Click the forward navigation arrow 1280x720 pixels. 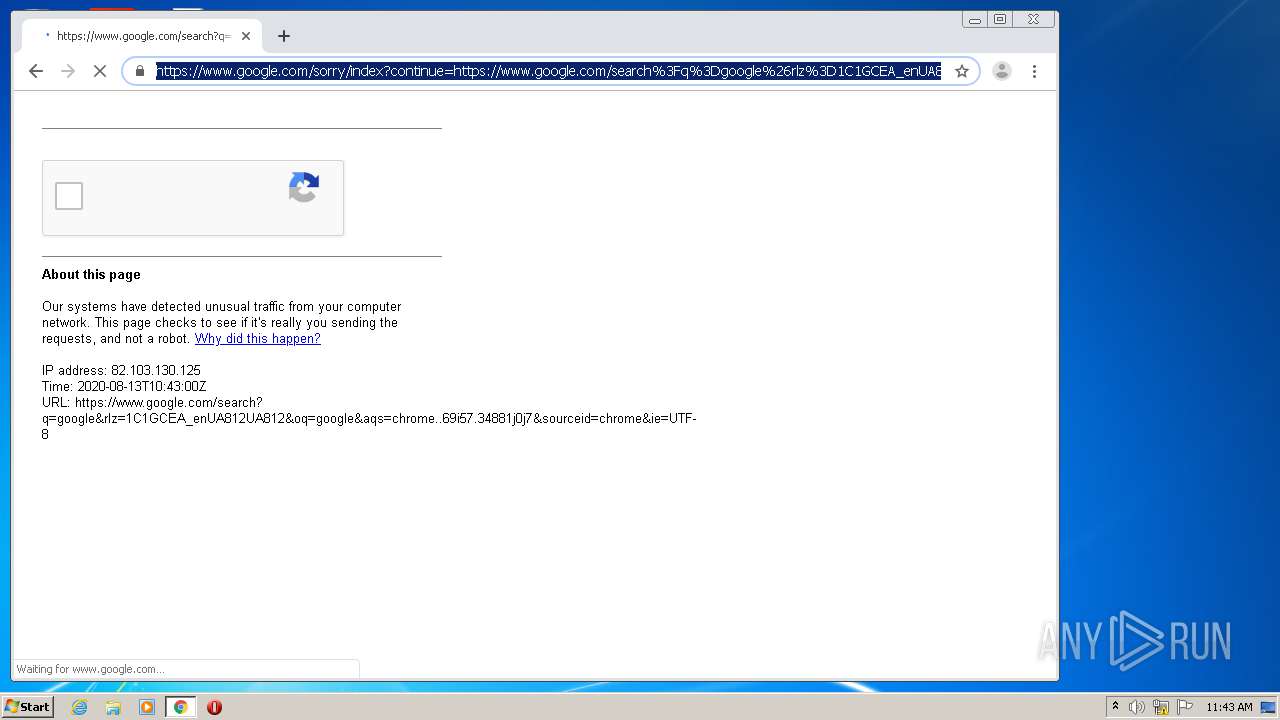coord(68,71)
